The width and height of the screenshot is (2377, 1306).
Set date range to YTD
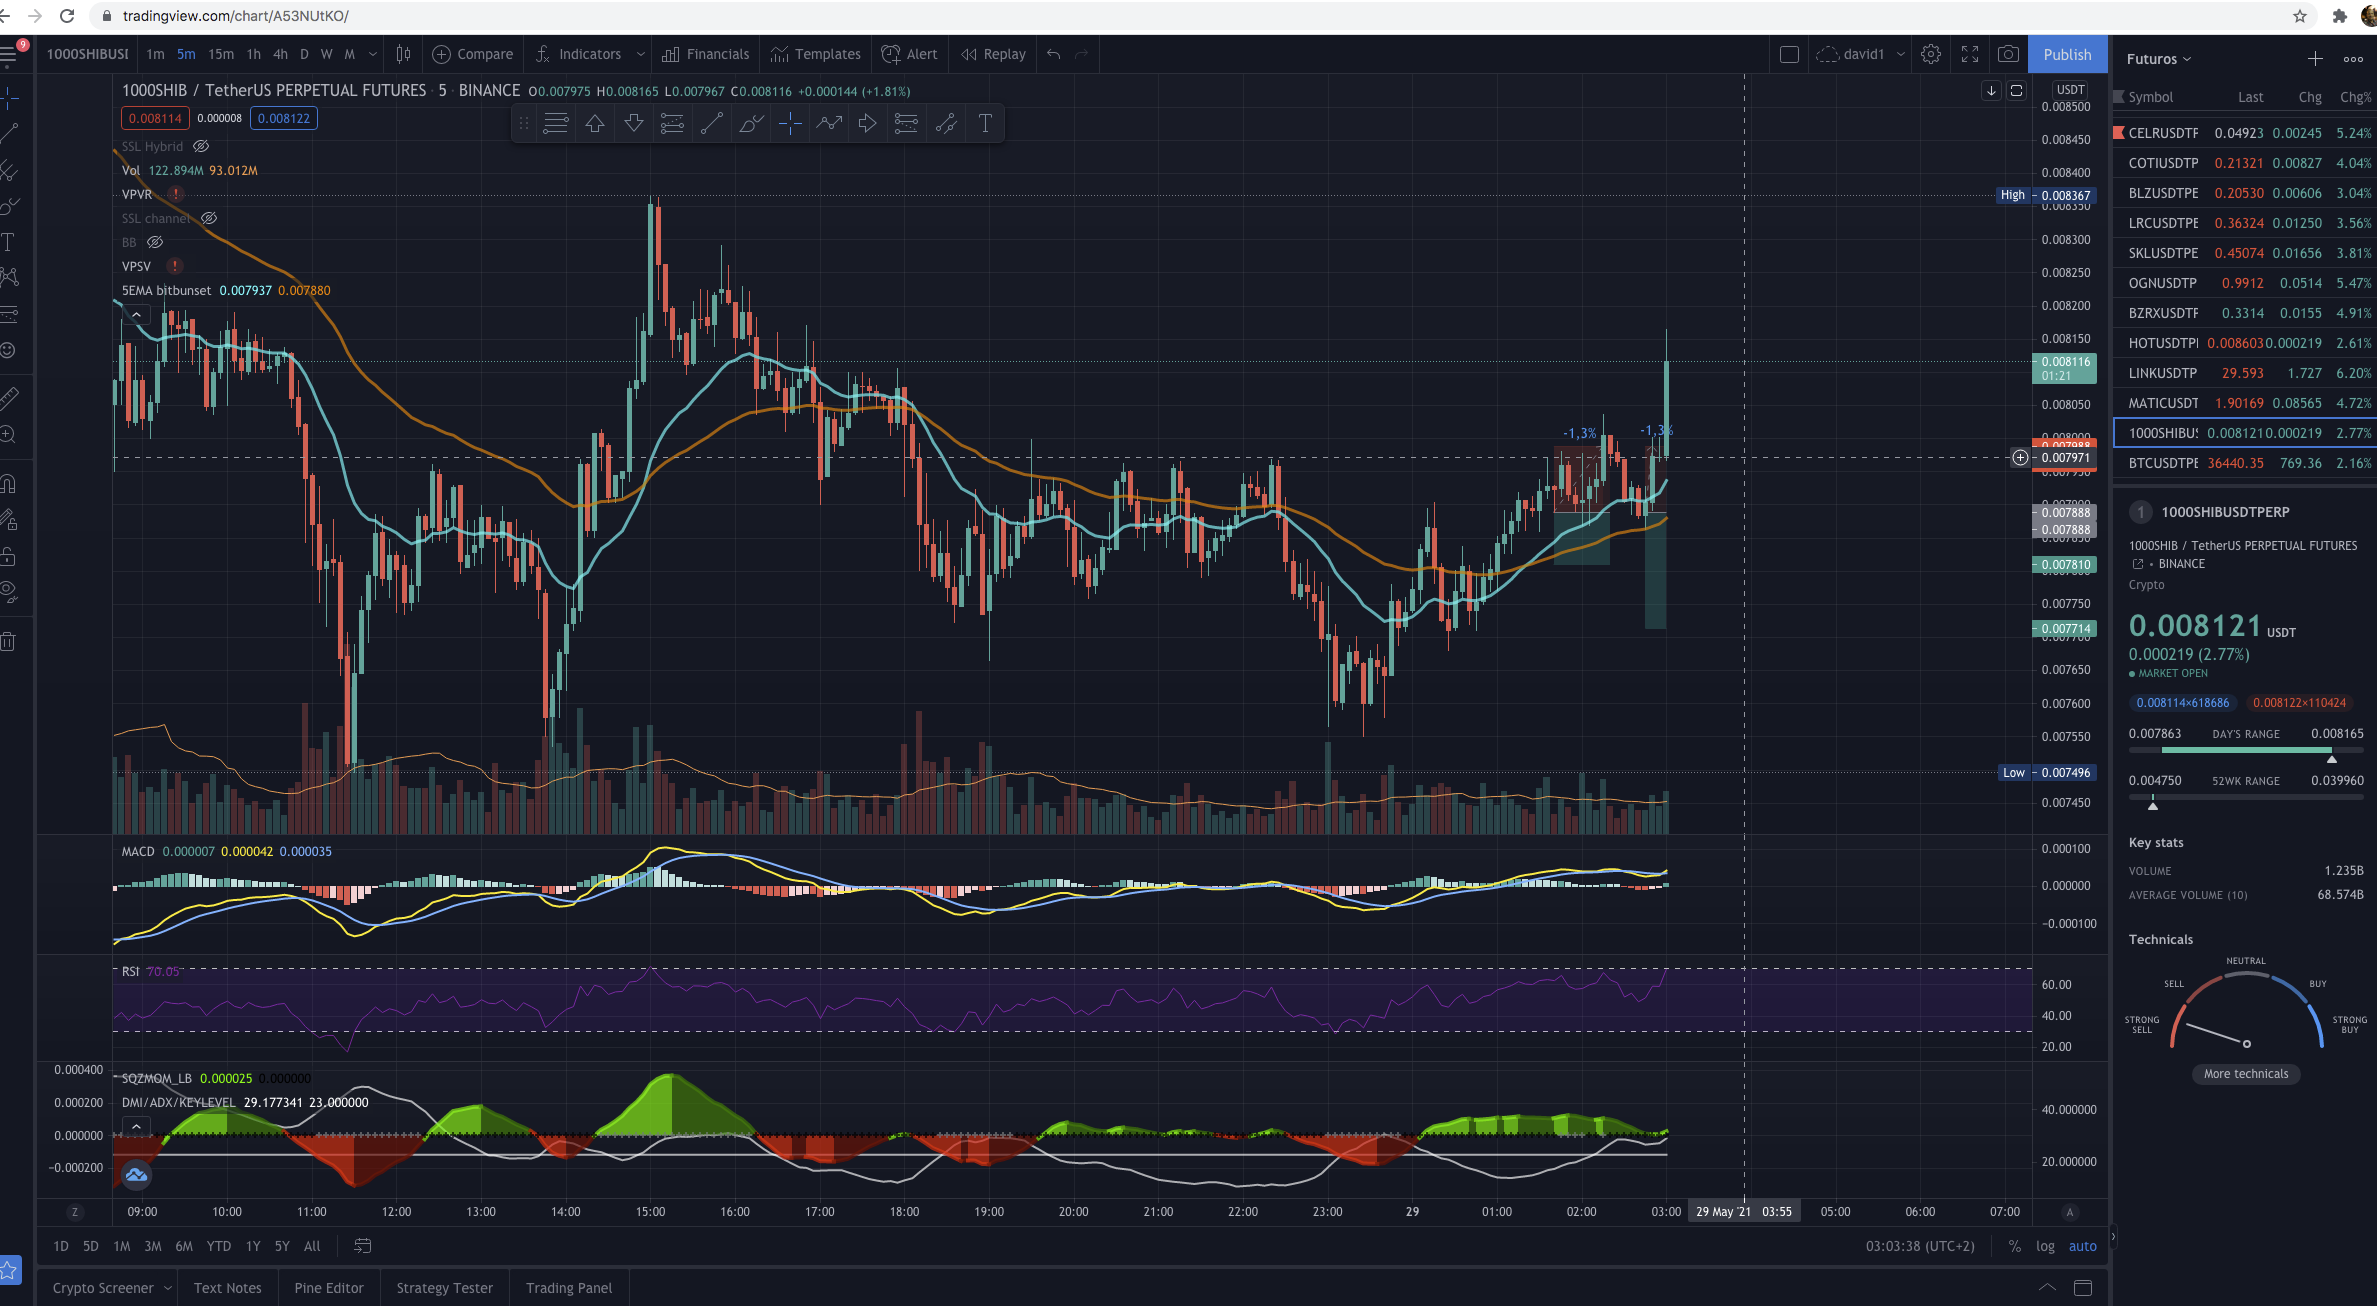(218, 1246)
